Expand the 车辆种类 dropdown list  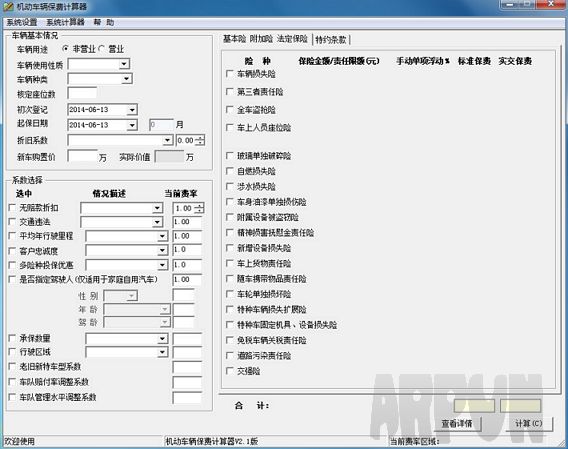[x=126, y=79]
